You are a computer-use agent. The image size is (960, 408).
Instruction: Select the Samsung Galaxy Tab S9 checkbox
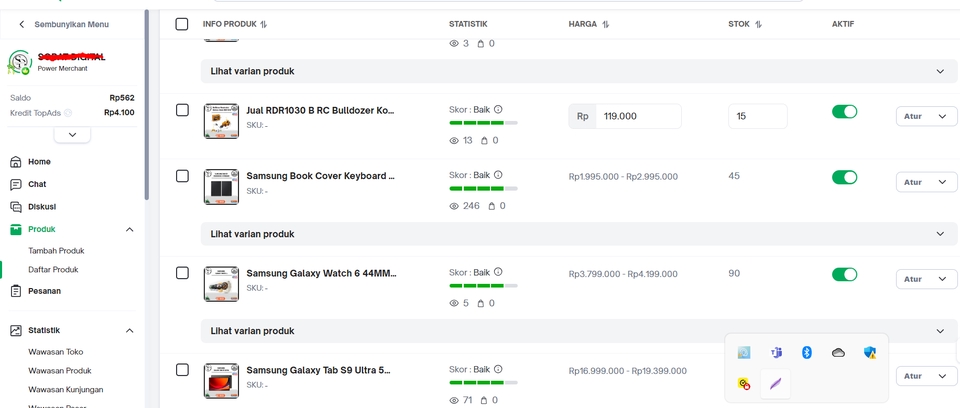[182, 370]
